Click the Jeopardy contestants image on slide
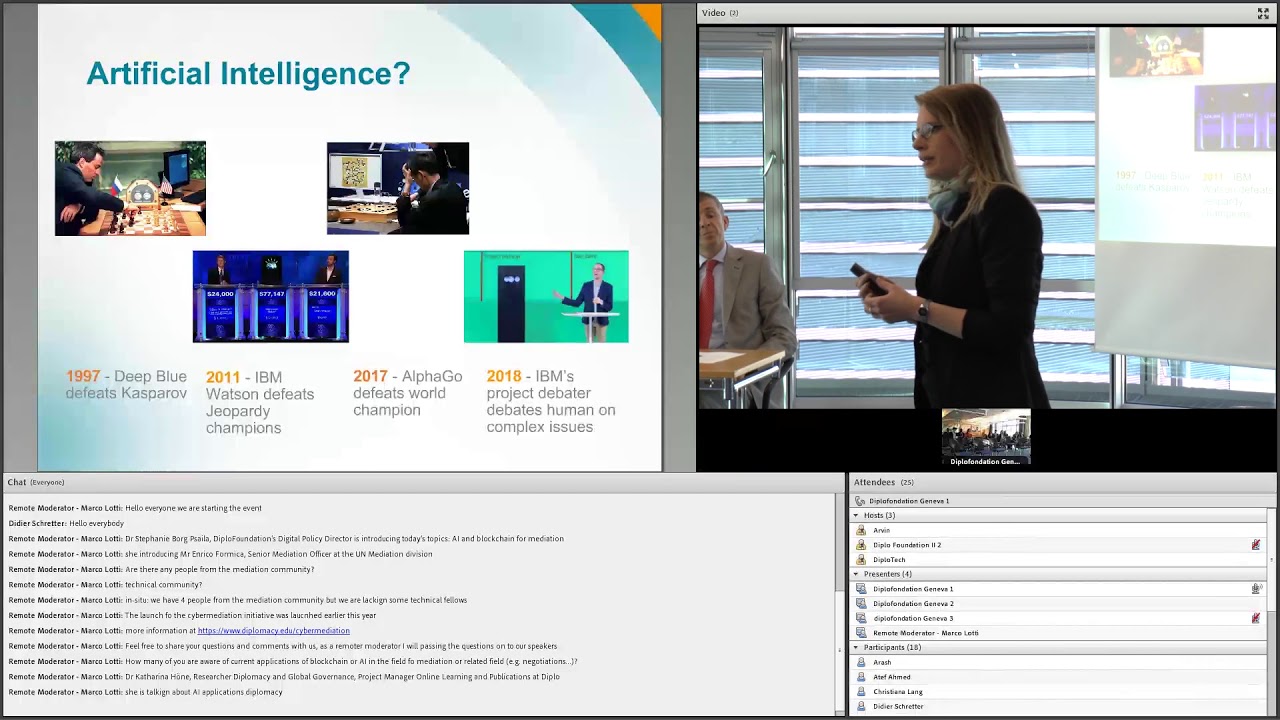This screenshot has height=720, width=1280. click(271, 296)
